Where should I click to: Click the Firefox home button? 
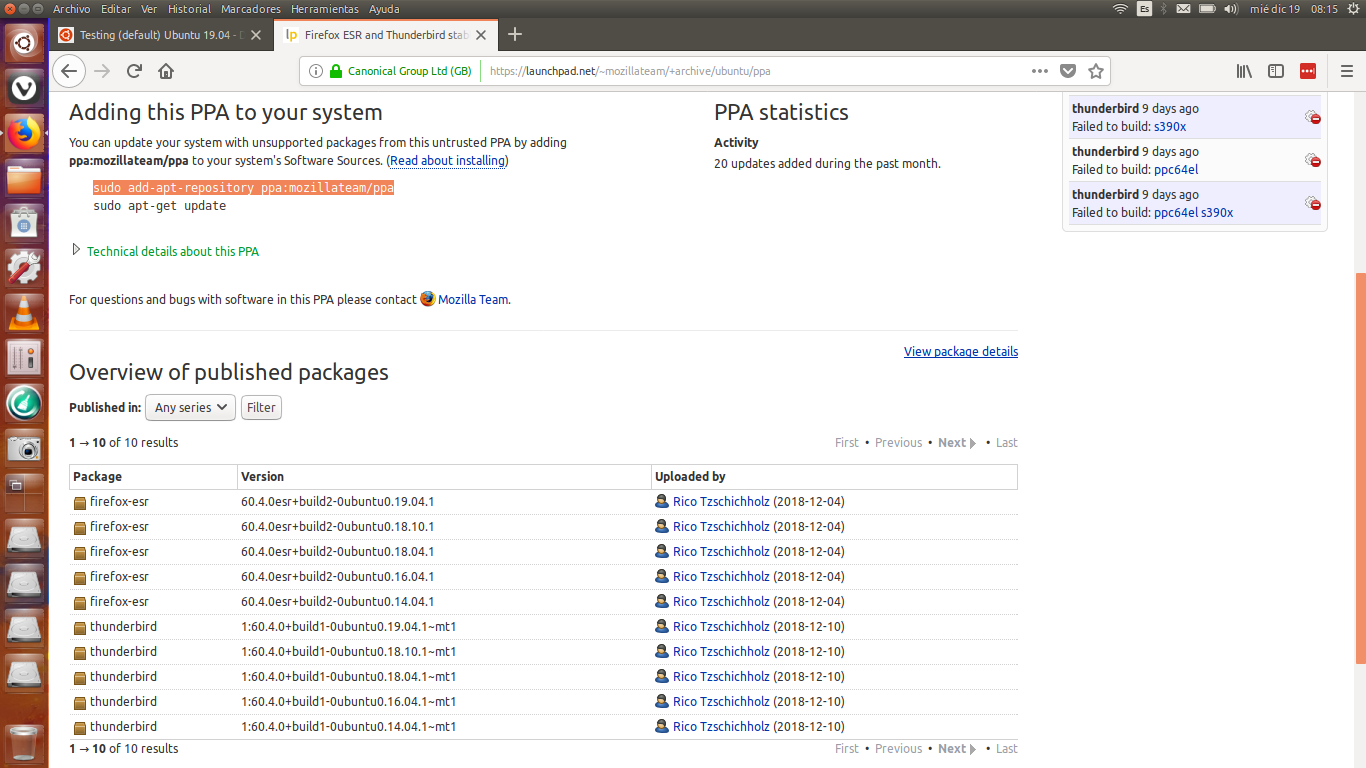tap(166, 71)
